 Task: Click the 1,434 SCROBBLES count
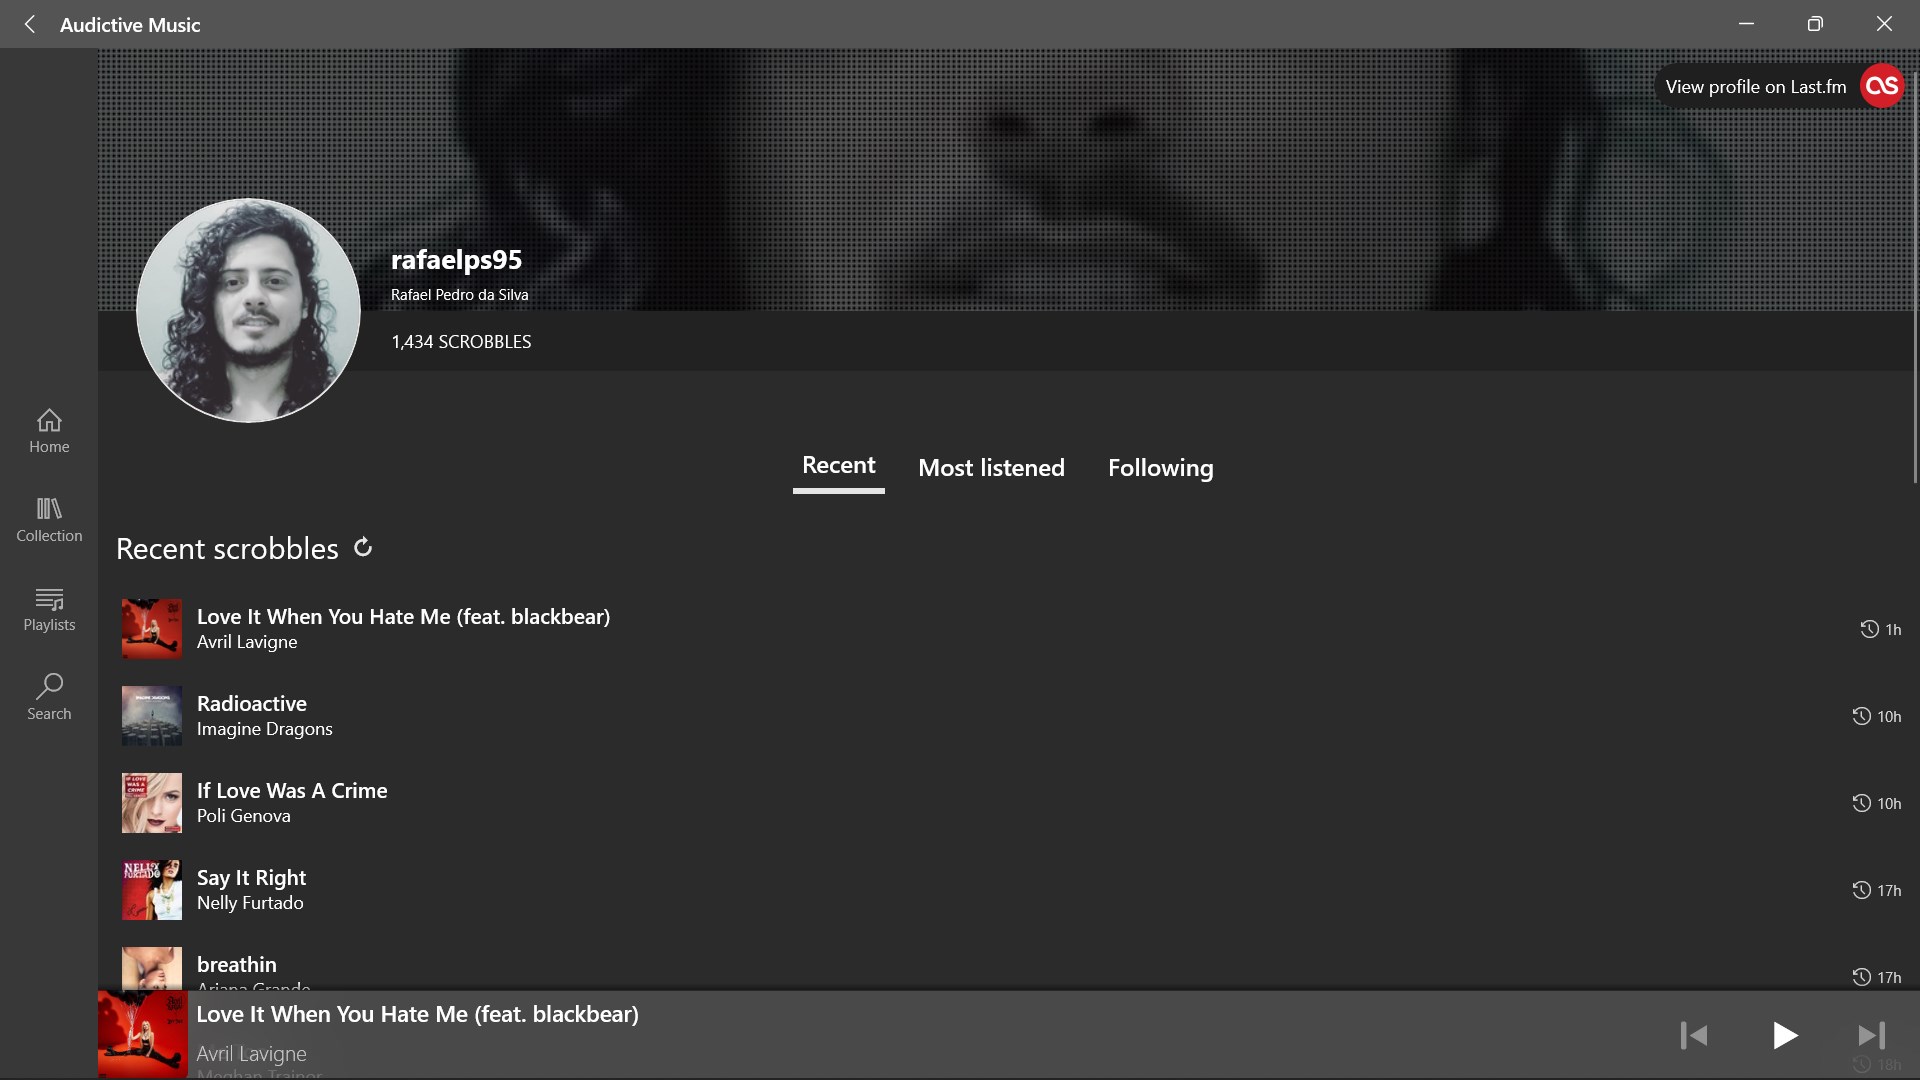[x=461, y=342]
